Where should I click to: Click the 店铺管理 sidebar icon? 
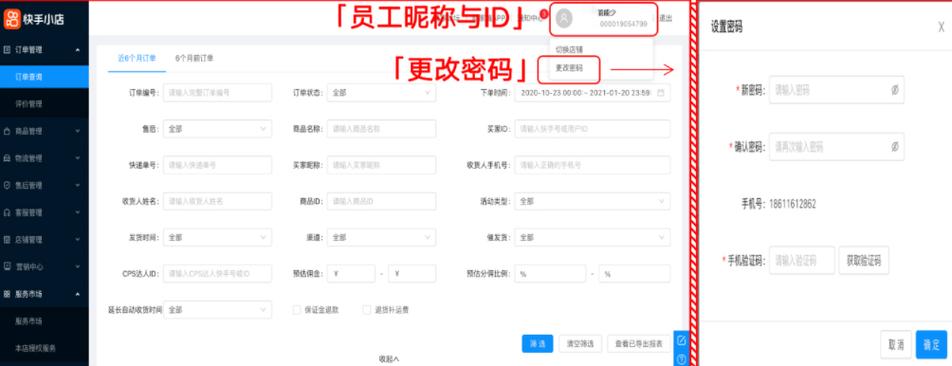pyautogui.click(x=7, y=239)
